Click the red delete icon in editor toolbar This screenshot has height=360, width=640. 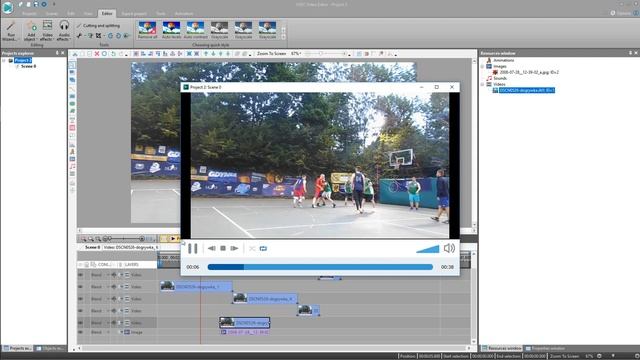[x=97, y=54]
